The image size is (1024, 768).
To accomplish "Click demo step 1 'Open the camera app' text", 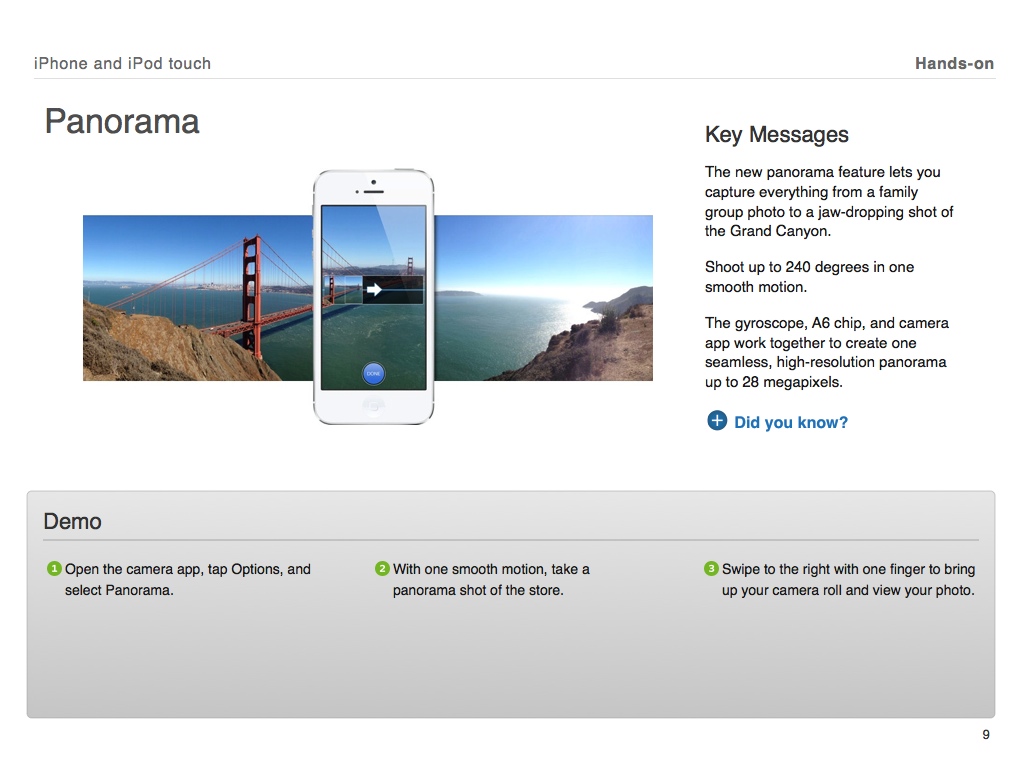I will pos(187,579).
